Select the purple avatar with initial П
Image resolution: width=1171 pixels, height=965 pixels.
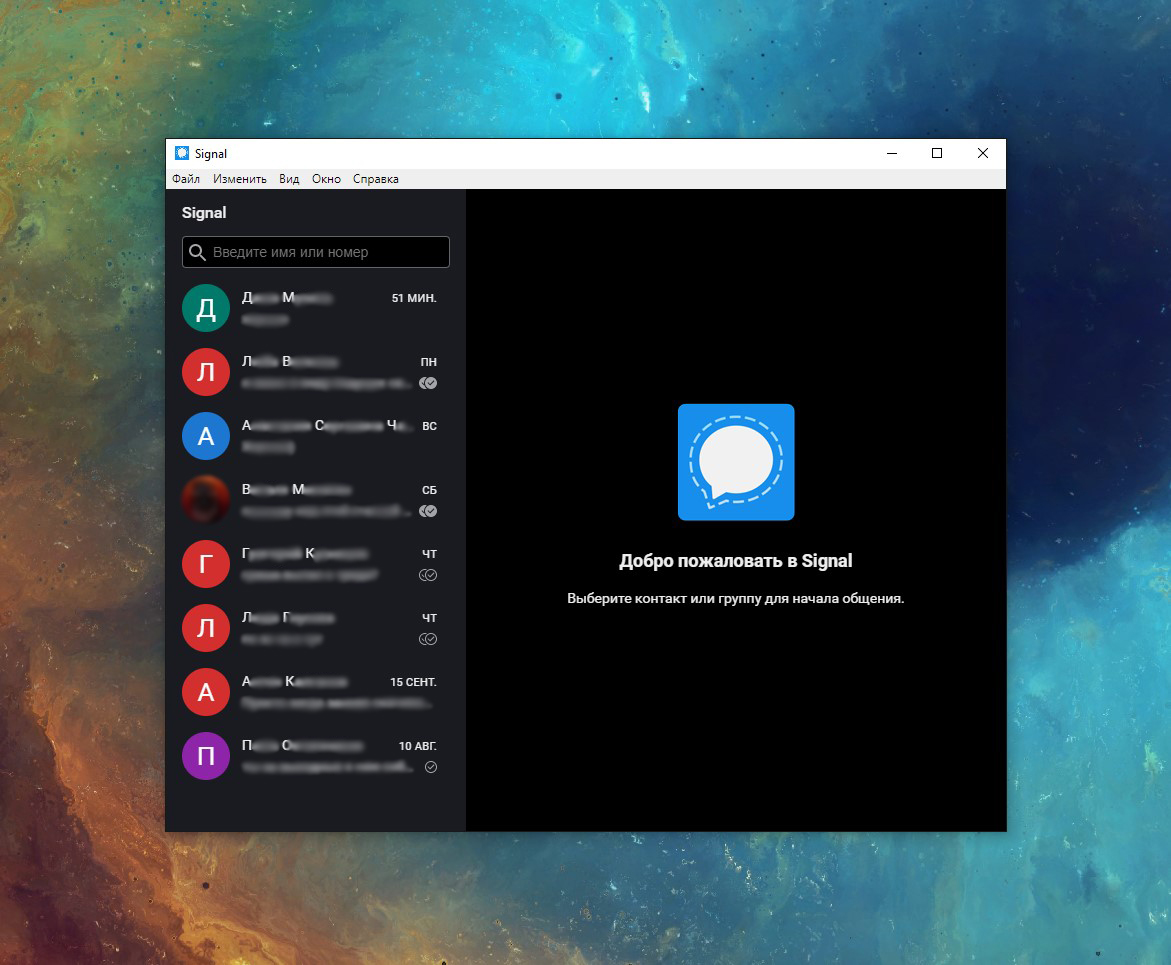(205, 756)
